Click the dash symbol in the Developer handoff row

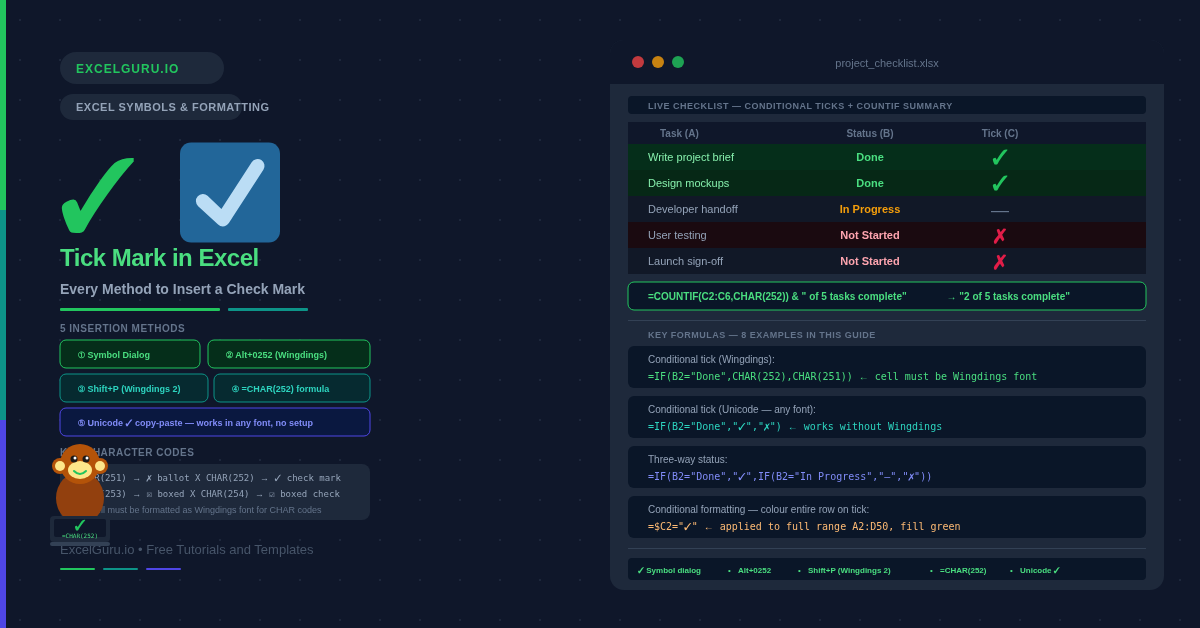point(999,210)
